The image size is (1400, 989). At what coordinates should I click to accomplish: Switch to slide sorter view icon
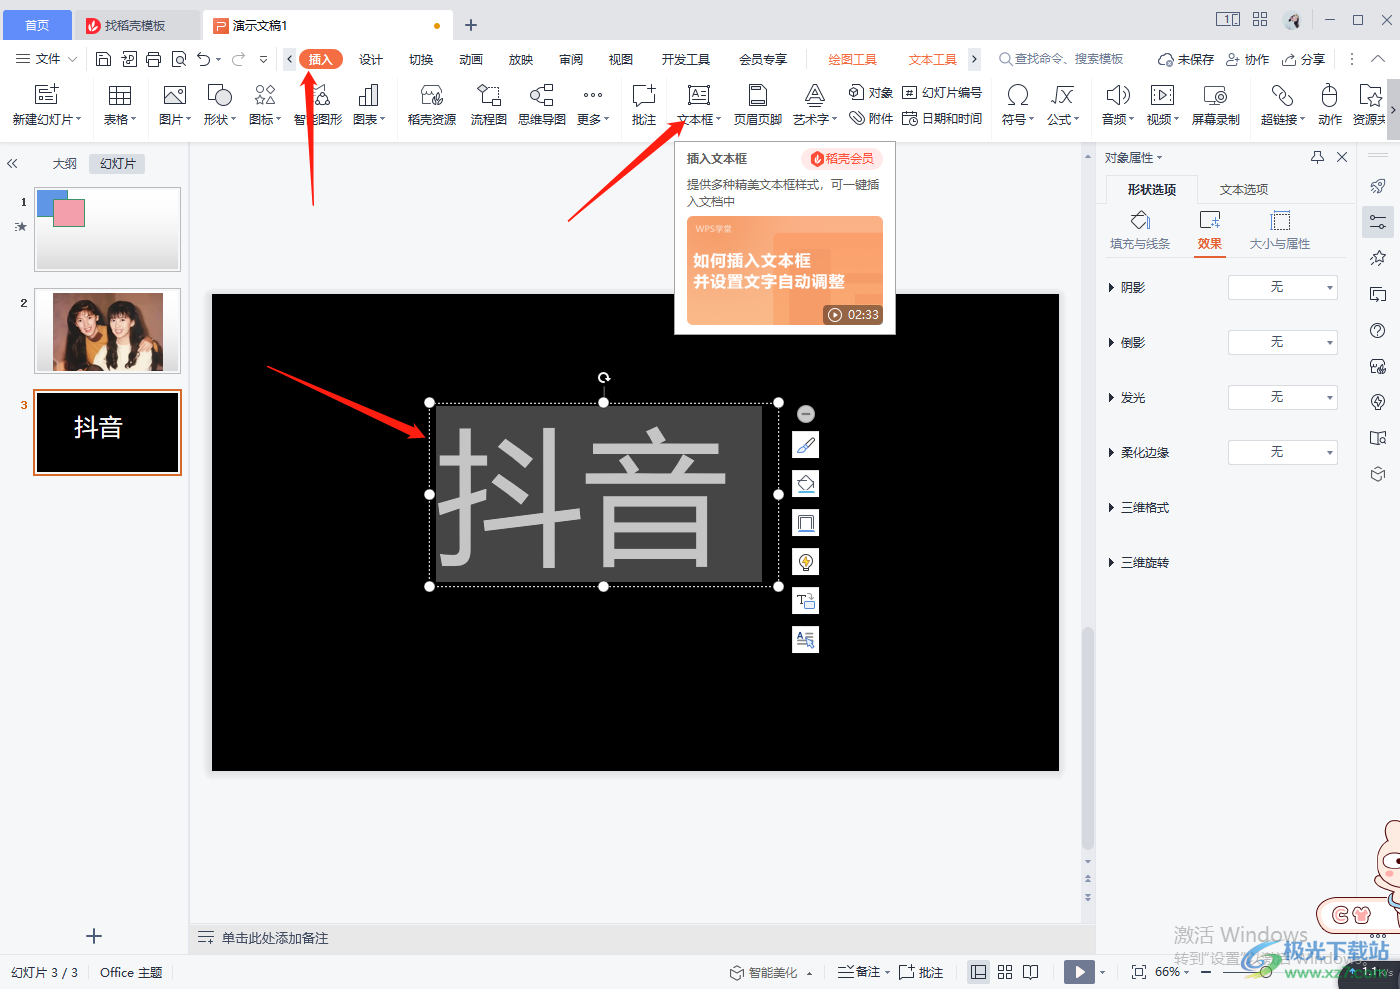(x=1005, y=972)
